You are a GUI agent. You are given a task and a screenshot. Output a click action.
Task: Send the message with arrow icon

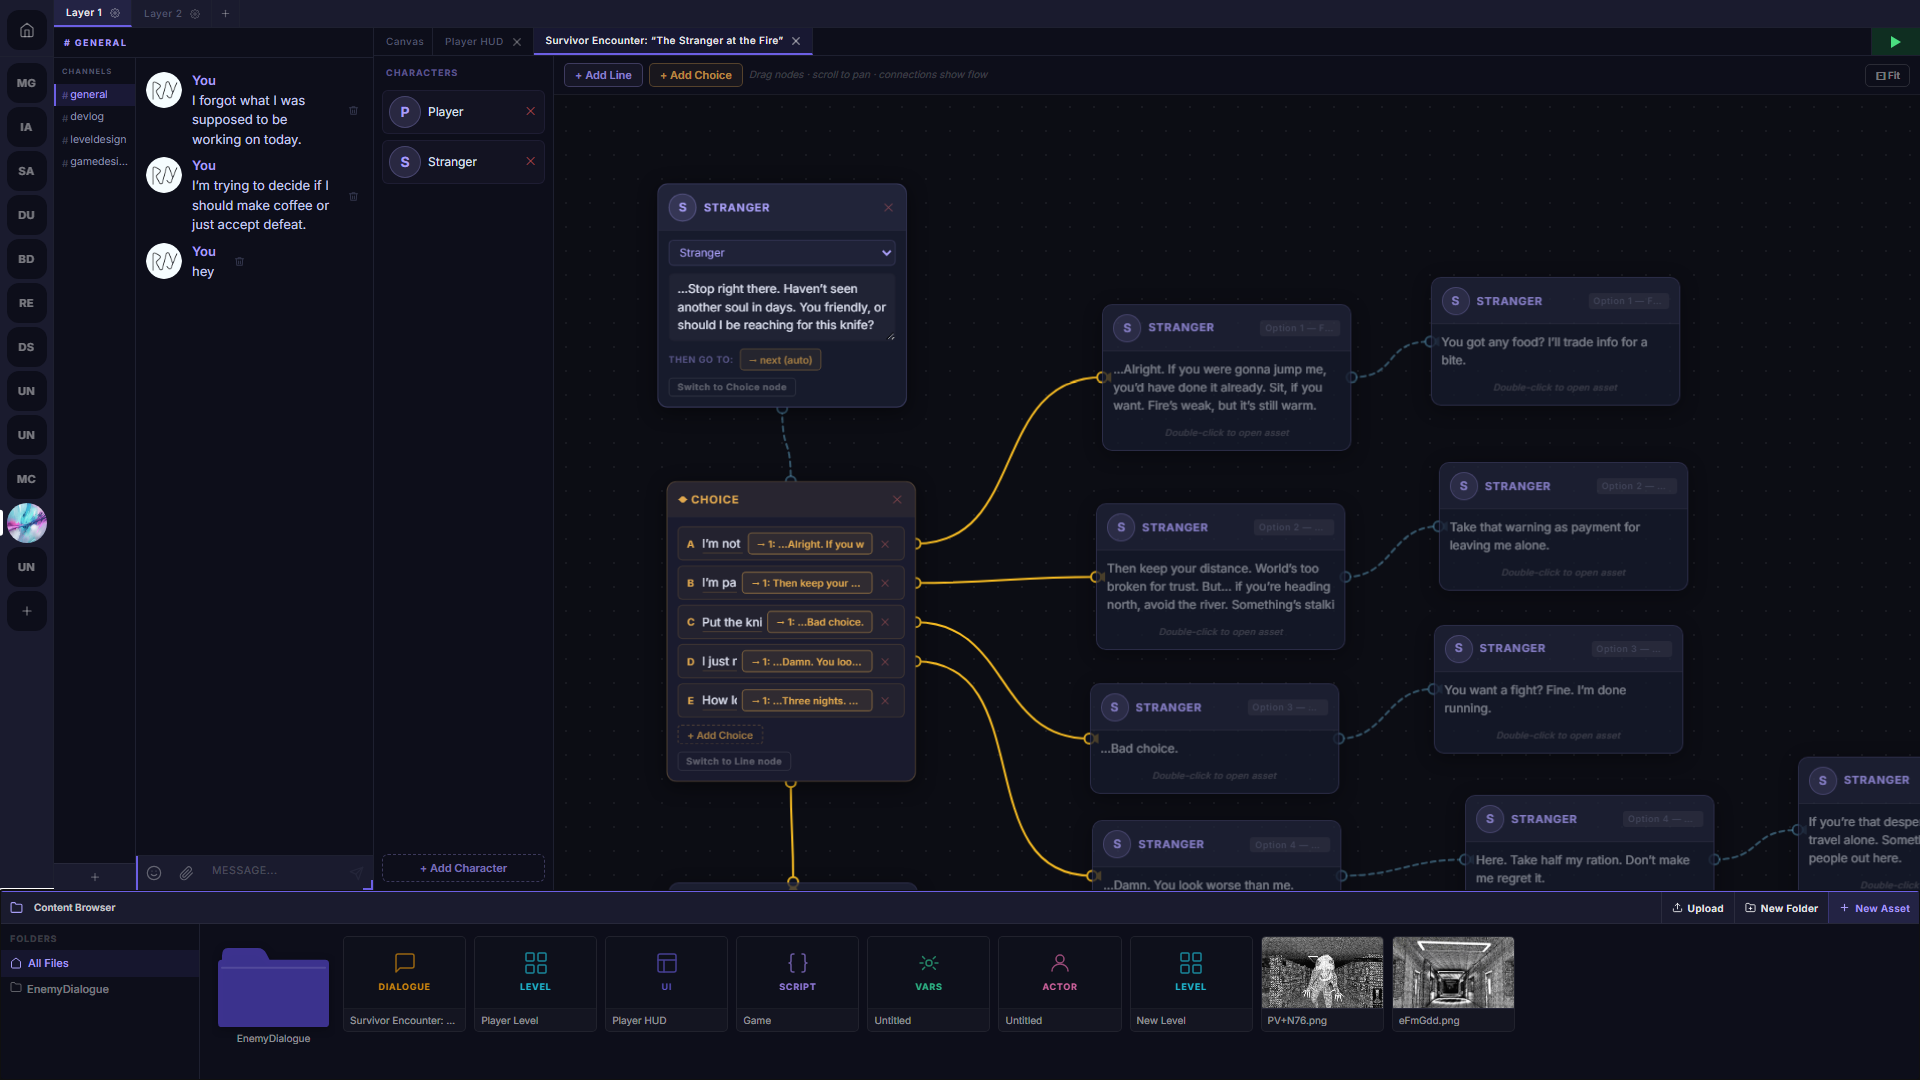point(356,873)
